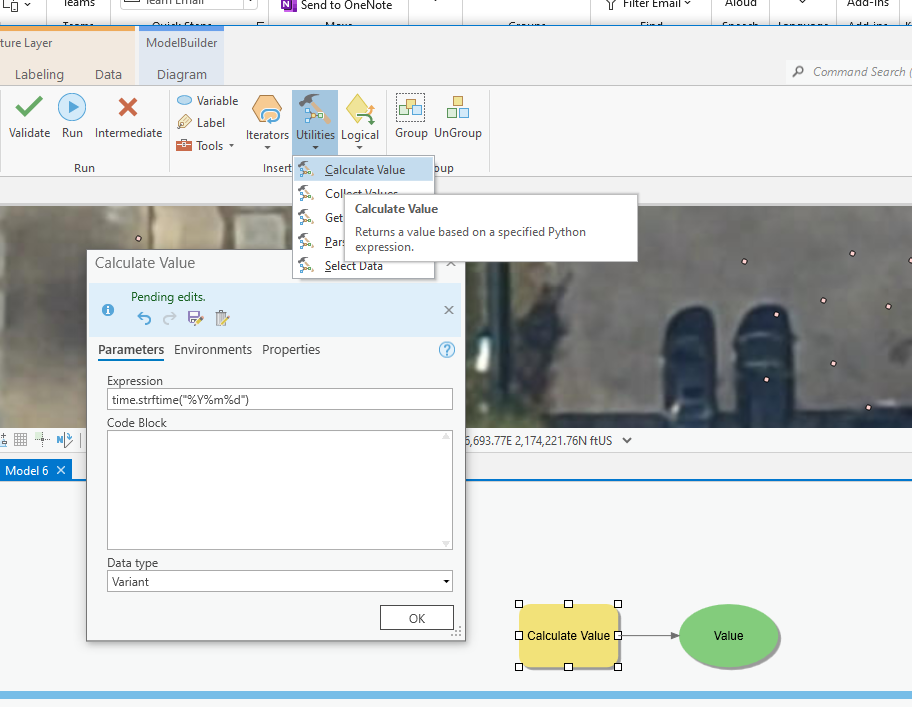Open the coordinate units dropdown on status bar
The image size is (912, 707).
628,438
